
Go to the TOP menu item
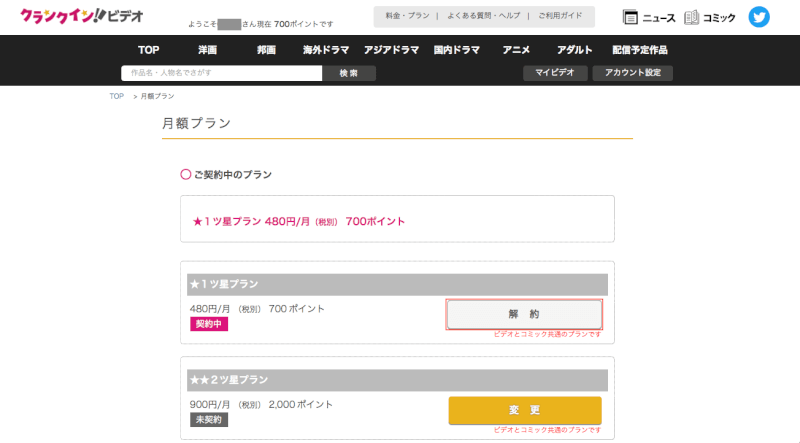click(149, 50)
